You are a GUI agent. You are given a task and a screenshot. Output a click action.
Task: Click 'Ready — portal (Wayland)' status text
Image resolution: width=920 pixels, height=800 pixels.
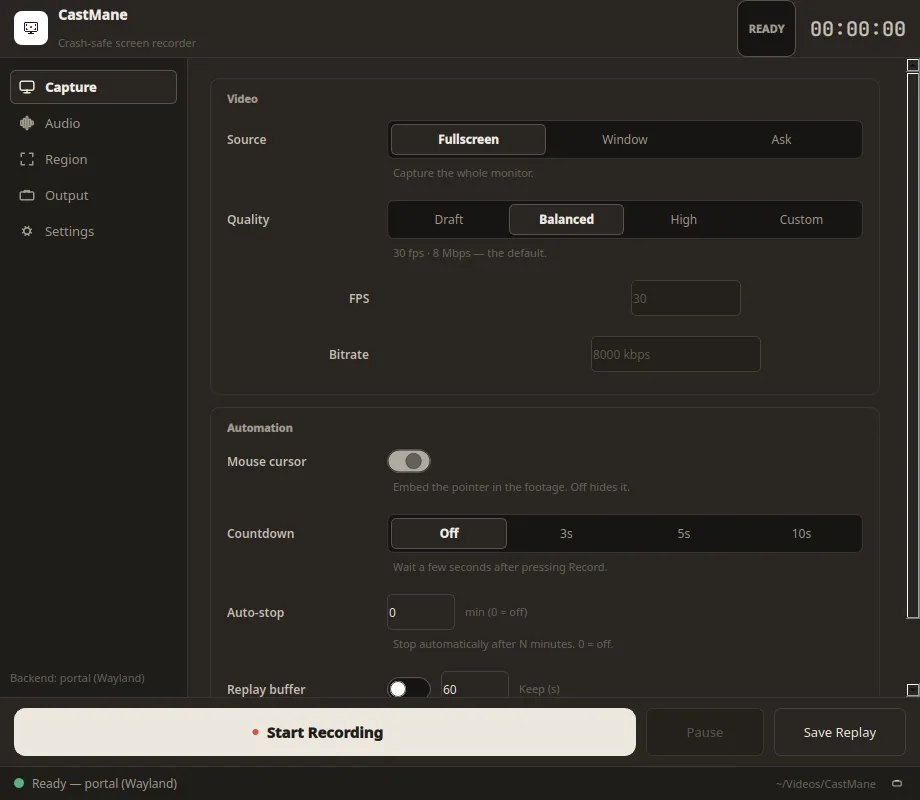[104, 784]
